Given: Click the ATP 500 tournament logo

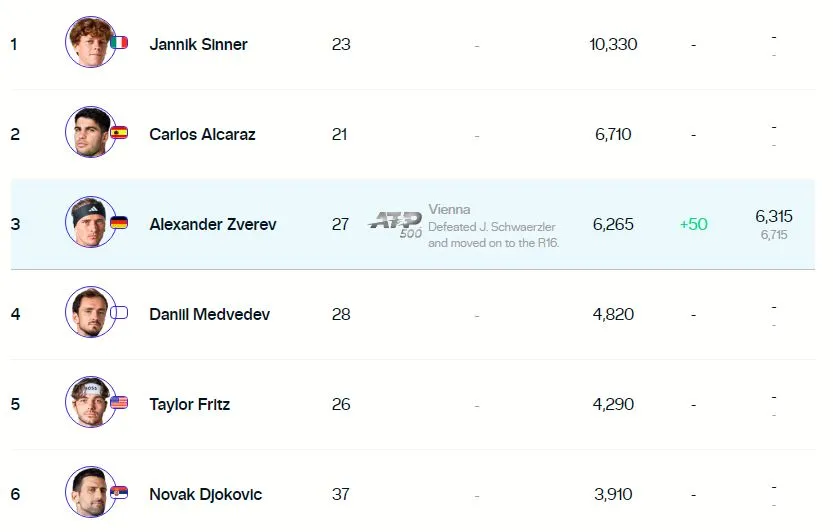Looking at the screenshot, I should coord(396,224).
